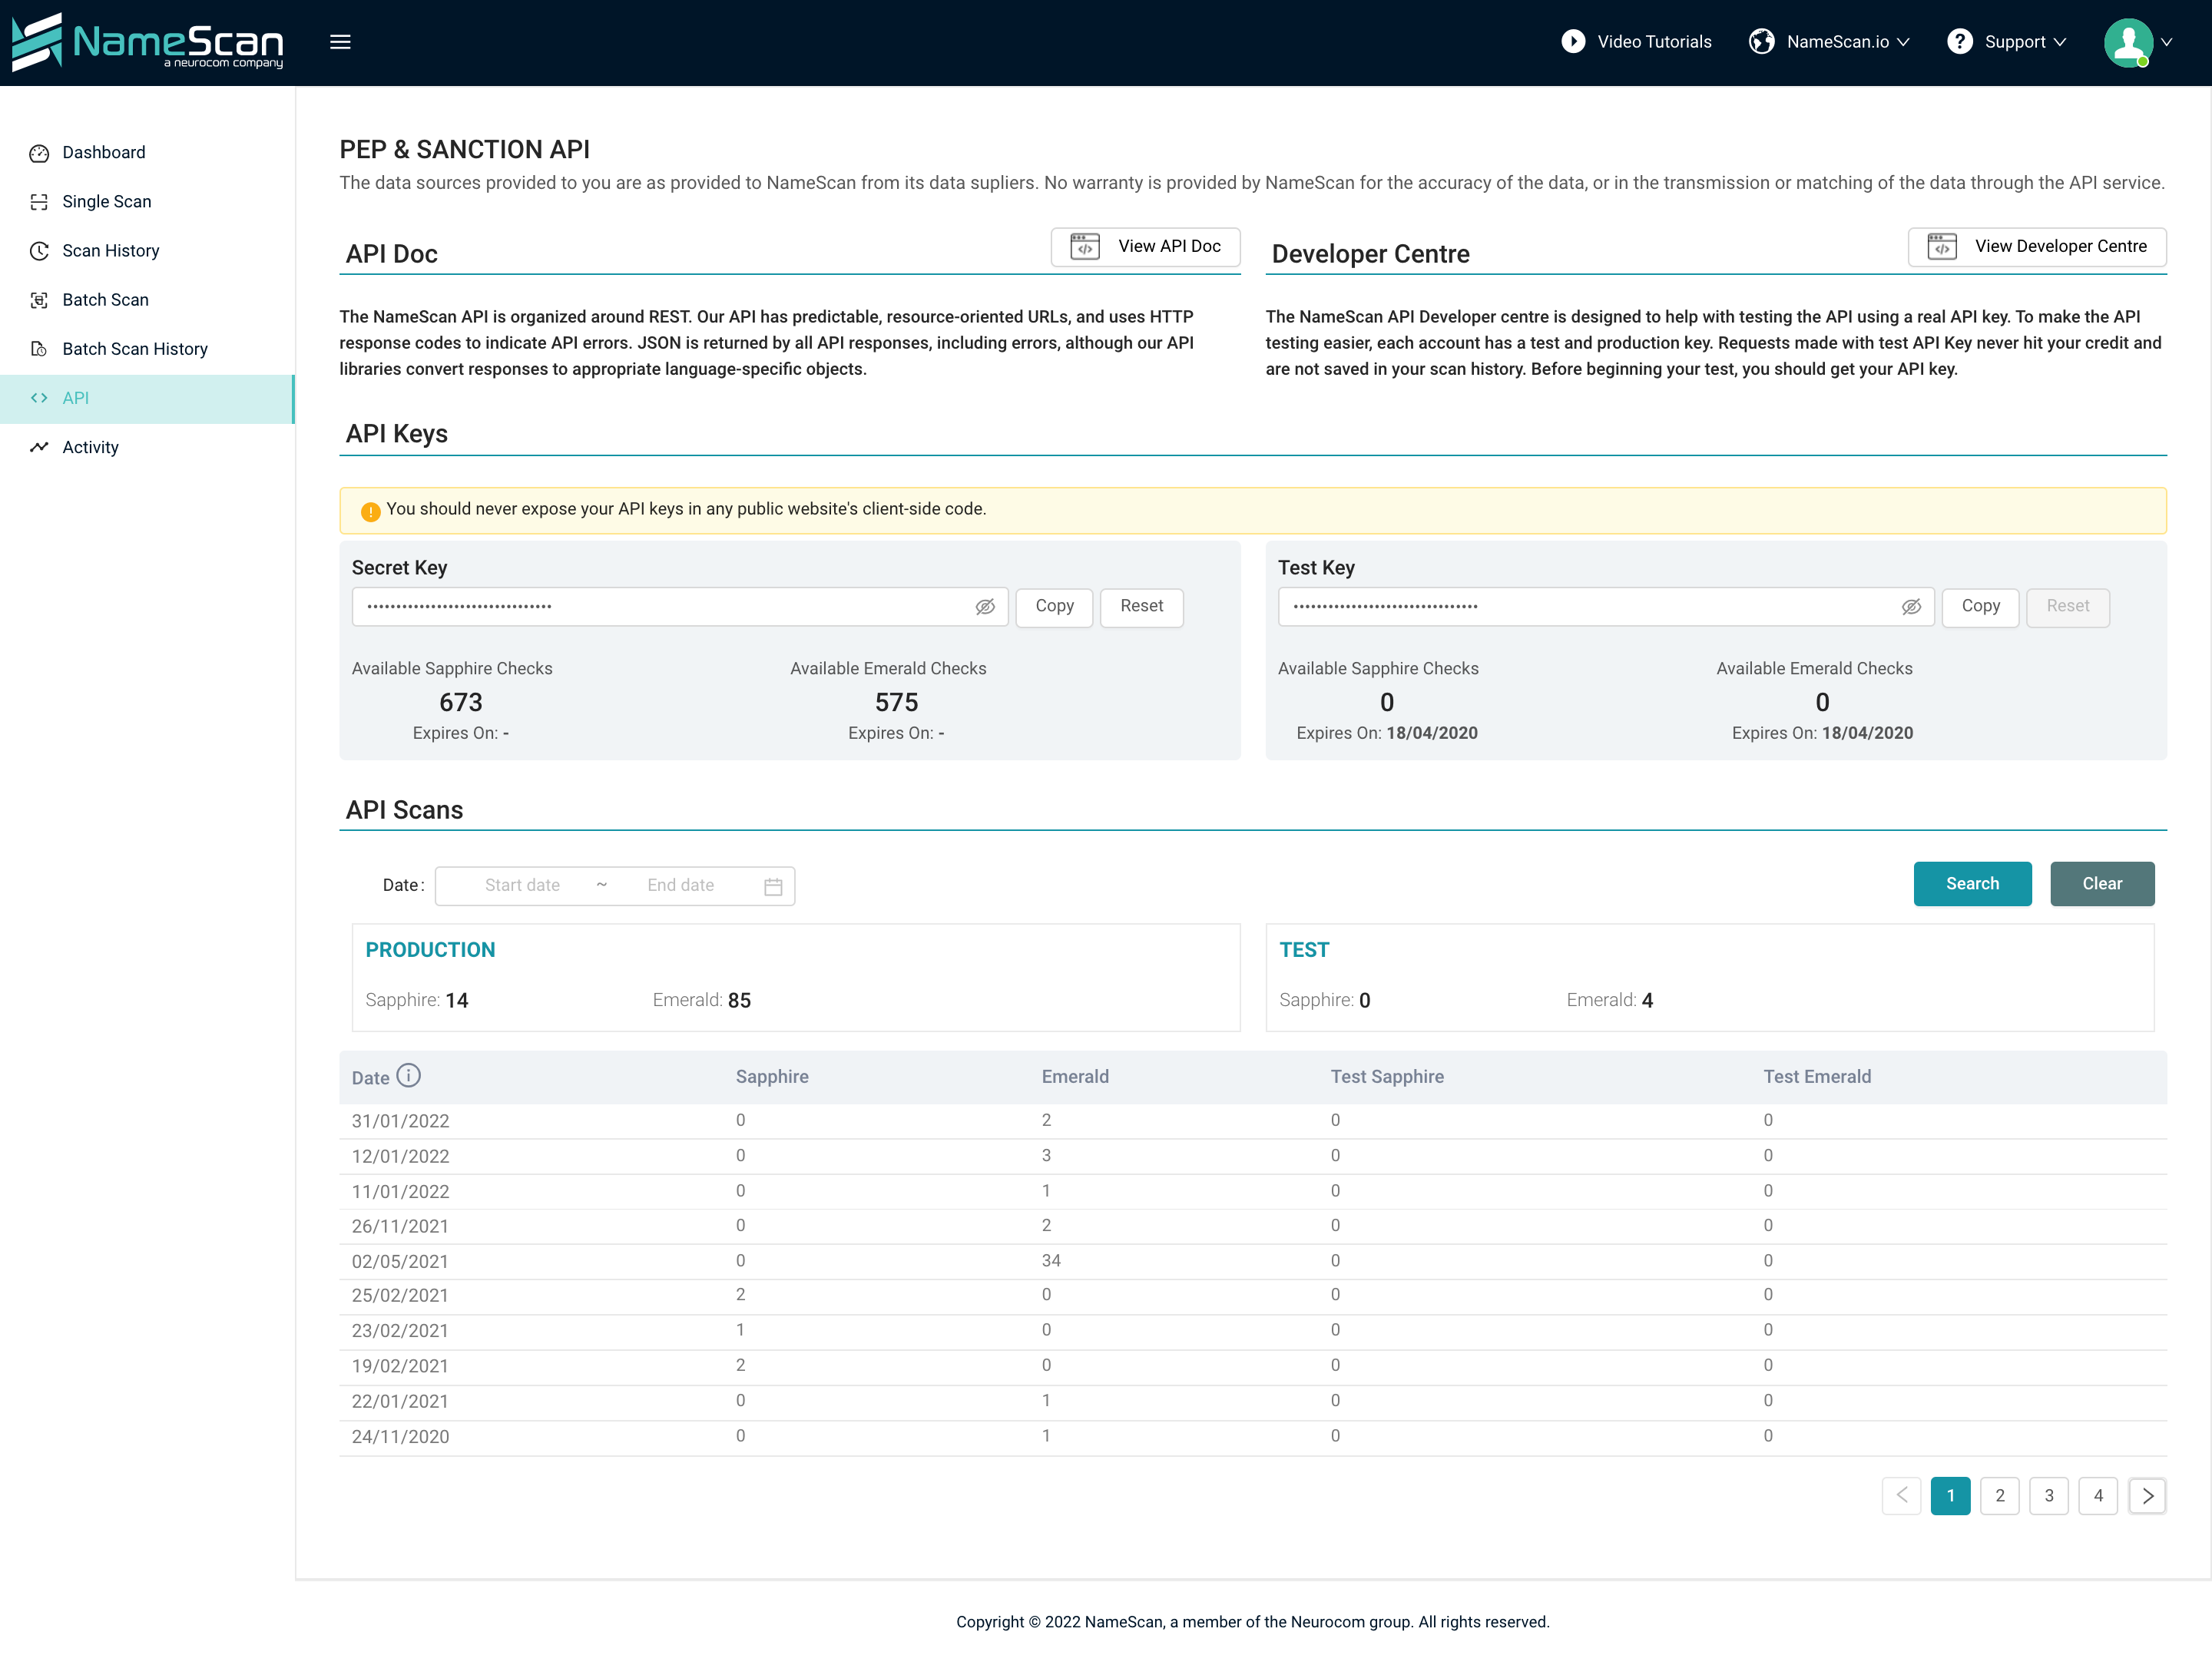The image size is (2212, 1665).
Task: Open Batch Scan page
Action: 147,300
